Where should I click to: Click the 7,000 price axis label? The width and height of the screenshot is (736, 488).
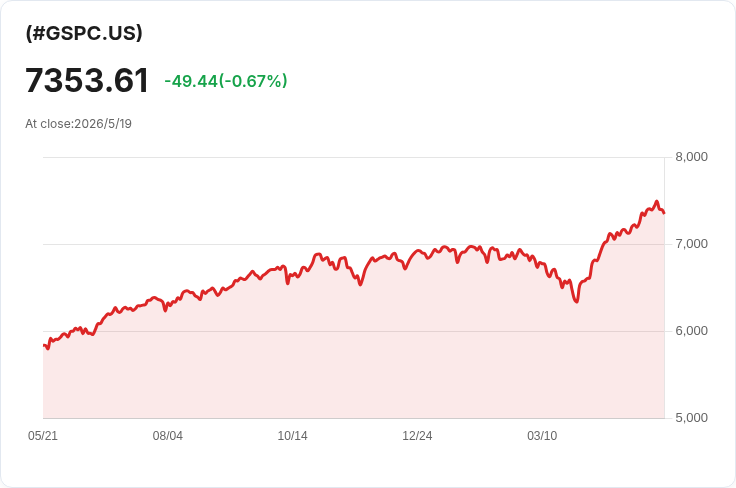coord(691,244)
